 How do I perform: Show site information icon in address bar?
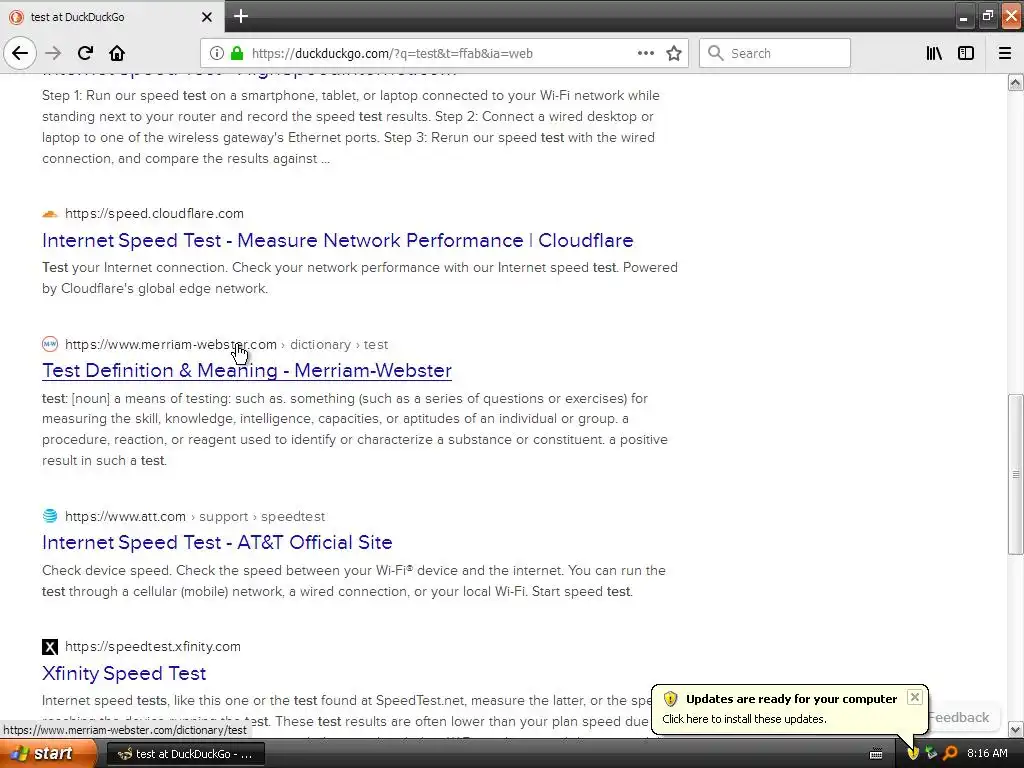pos(216,53)
